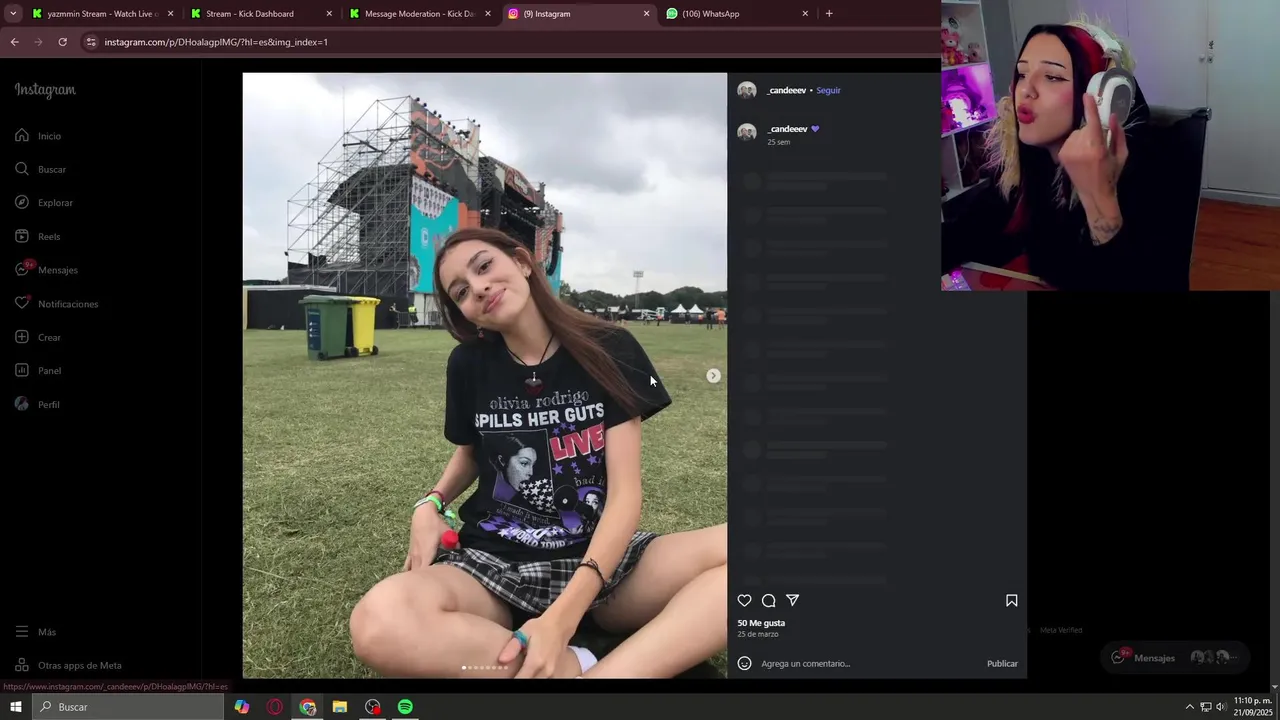The height and width of the screenshot is (720, 1280).
Task: Open Mensajes in sidebar
Action: click(x=46, y=270)
